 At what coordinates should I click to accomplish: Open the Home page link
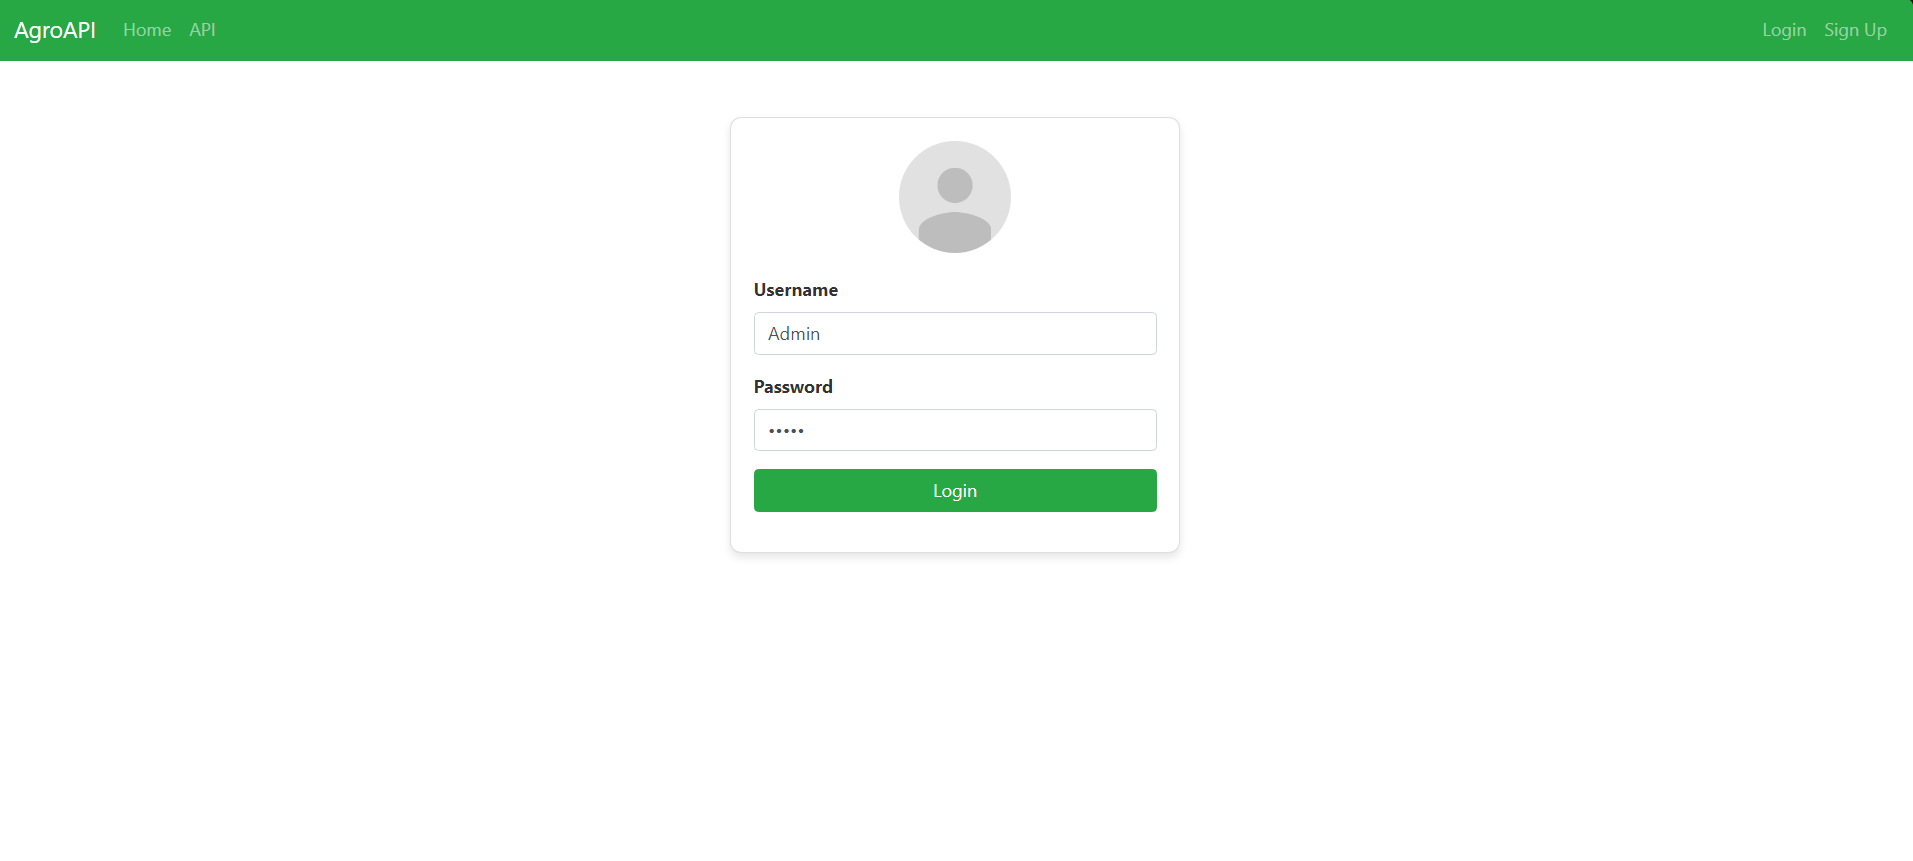coord(147,30)
